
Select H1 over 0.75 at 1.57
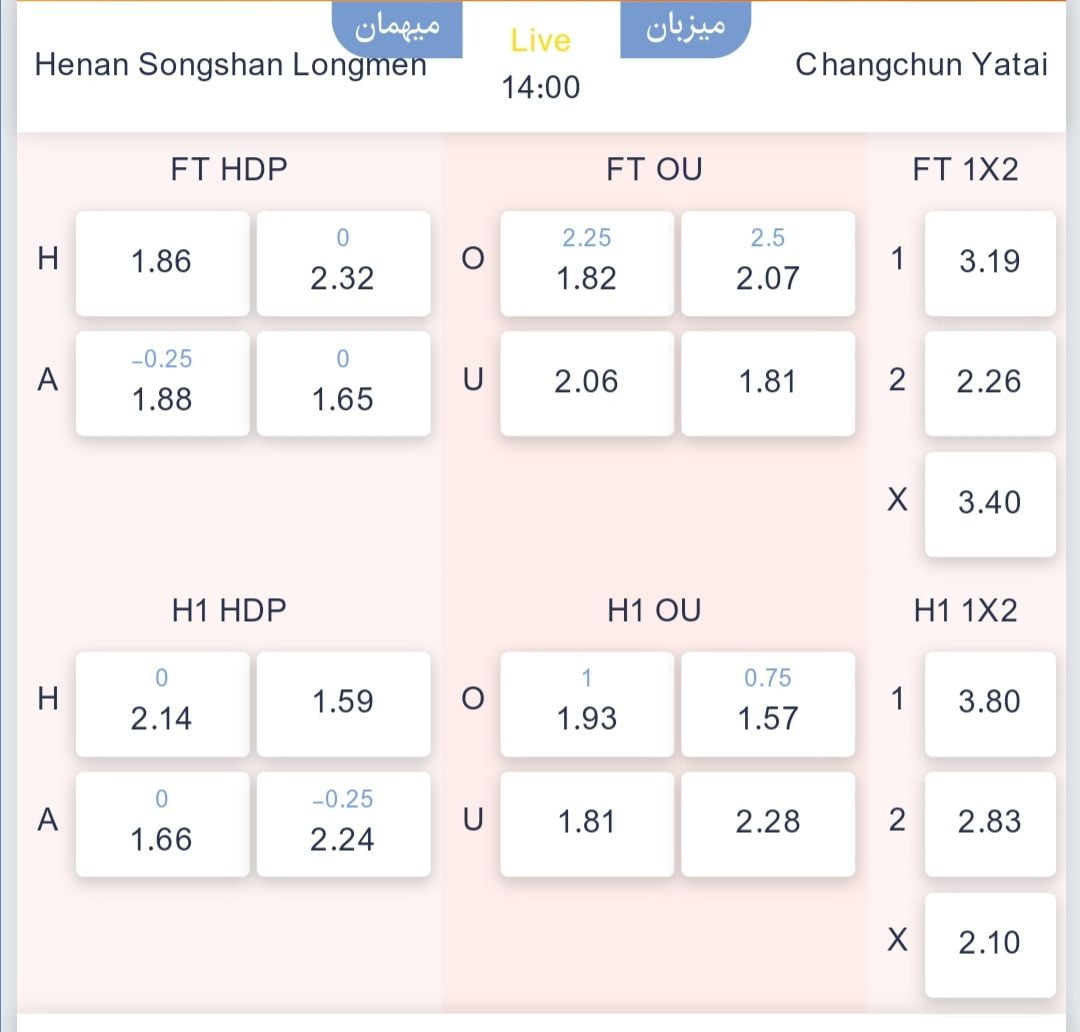pyautogui.click(x=768, y=703)
